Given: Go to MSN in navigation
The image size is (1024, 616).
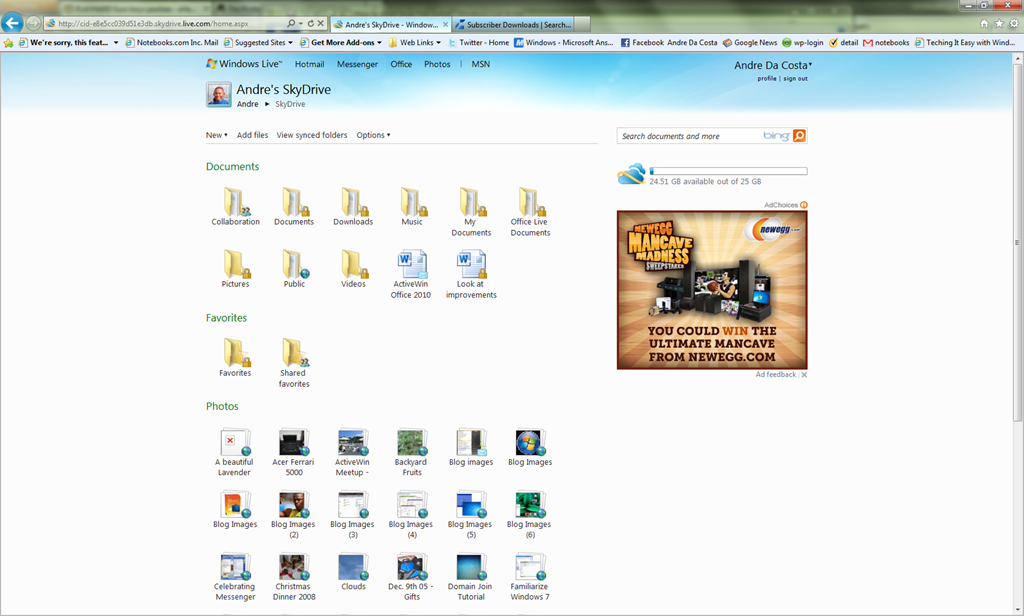Looking at the screenshot, I should coord(481,64).
